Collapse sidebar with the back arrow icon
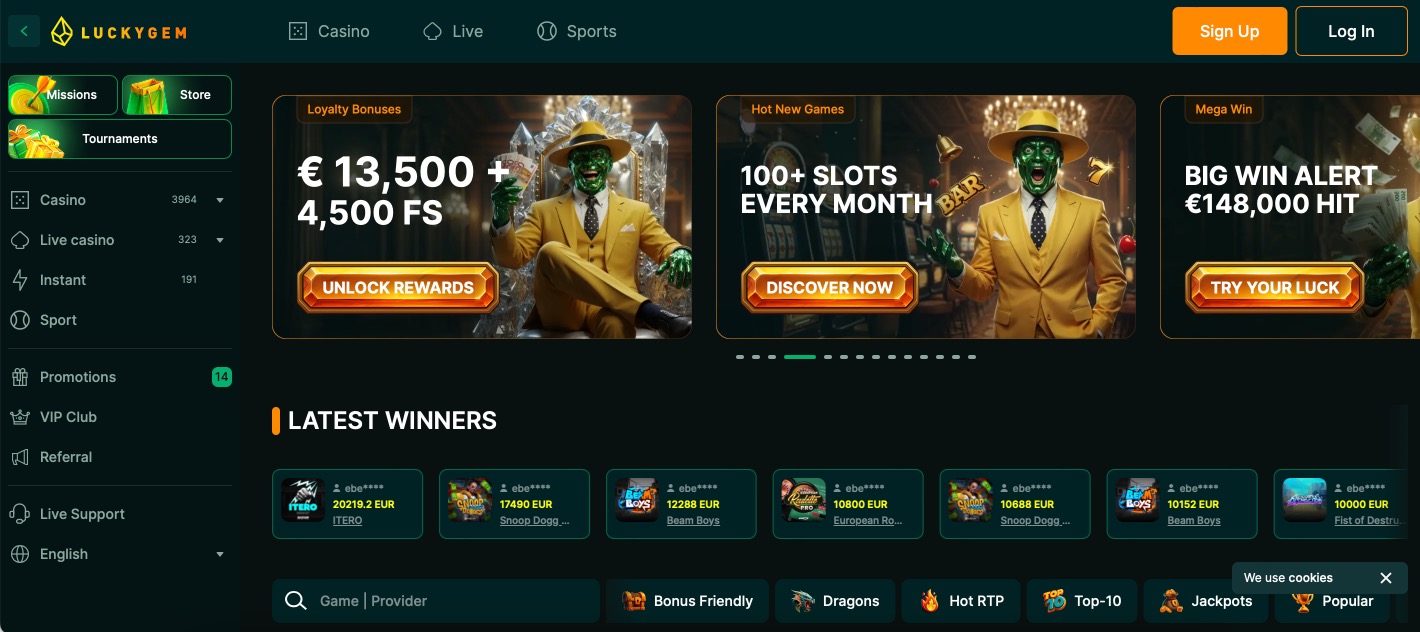 pos(24,31)
